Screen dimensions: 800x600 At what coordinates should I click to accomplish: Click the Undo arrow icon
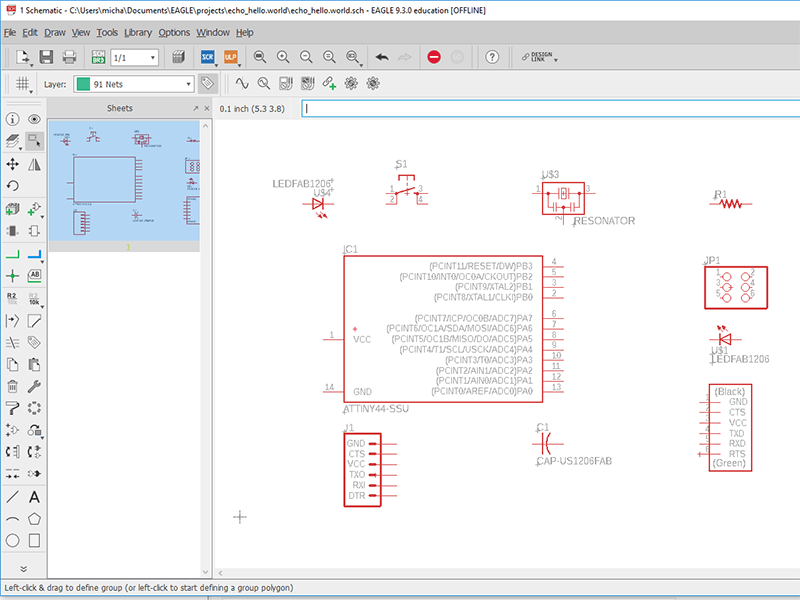(x=382, y=57)
